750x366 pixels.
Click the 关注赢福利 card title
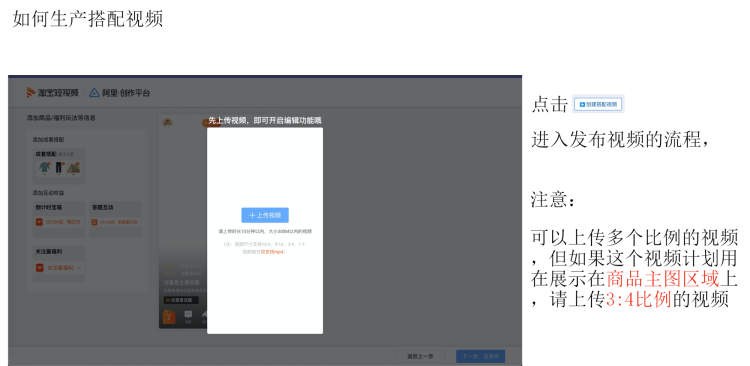click(x=49, y=252)
